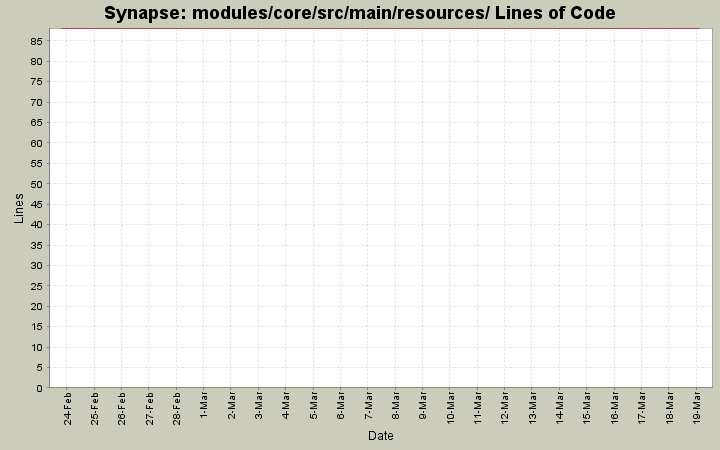The height and width of the screenshot is (450, 720).
Task: Click the '13-Mar' date tick label
Action: pyautogui.click(x=533, y=408)
